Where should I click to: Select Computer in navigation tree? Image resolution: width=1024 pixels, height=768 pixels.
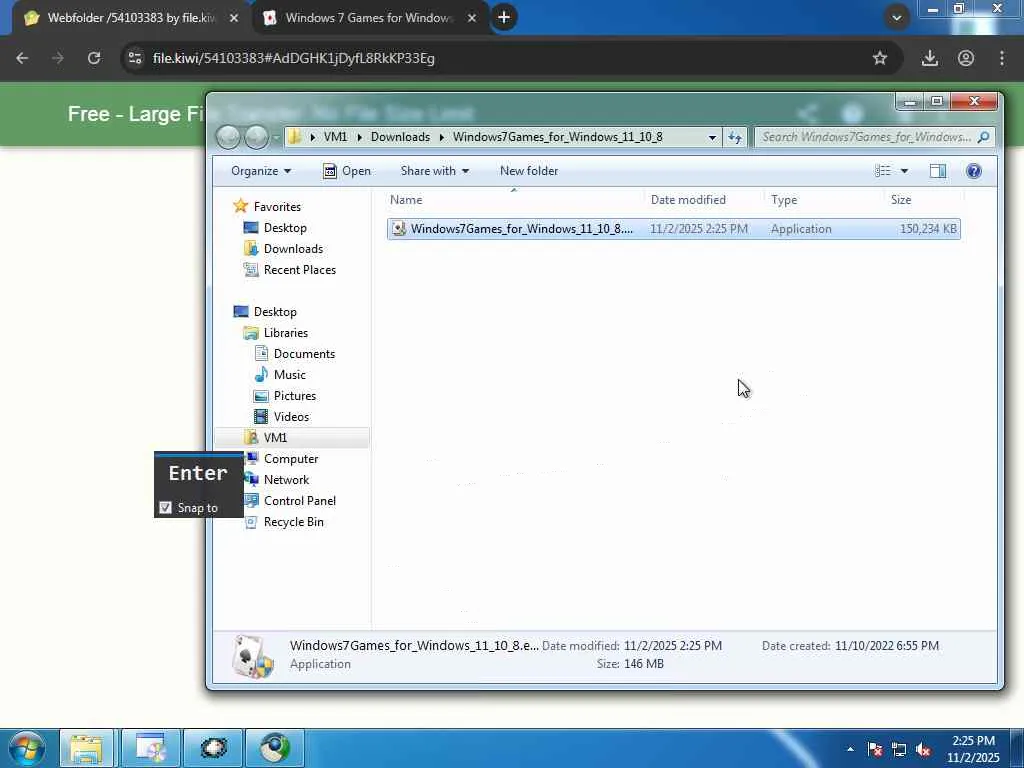click(291, 458)
